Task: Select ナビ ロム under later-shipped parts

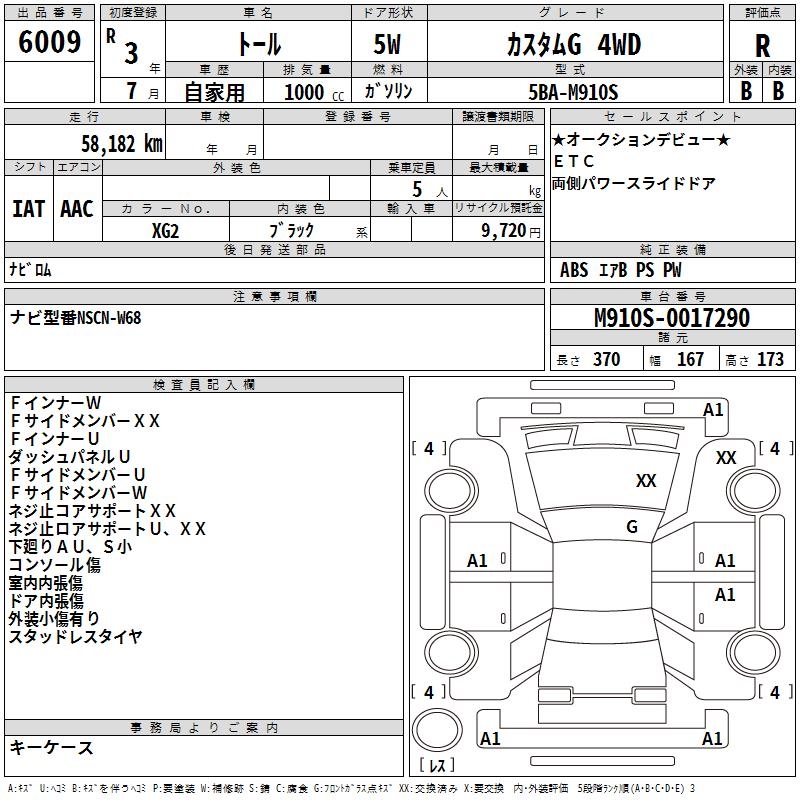Action: pyautogui.click(x=30, y=270)
